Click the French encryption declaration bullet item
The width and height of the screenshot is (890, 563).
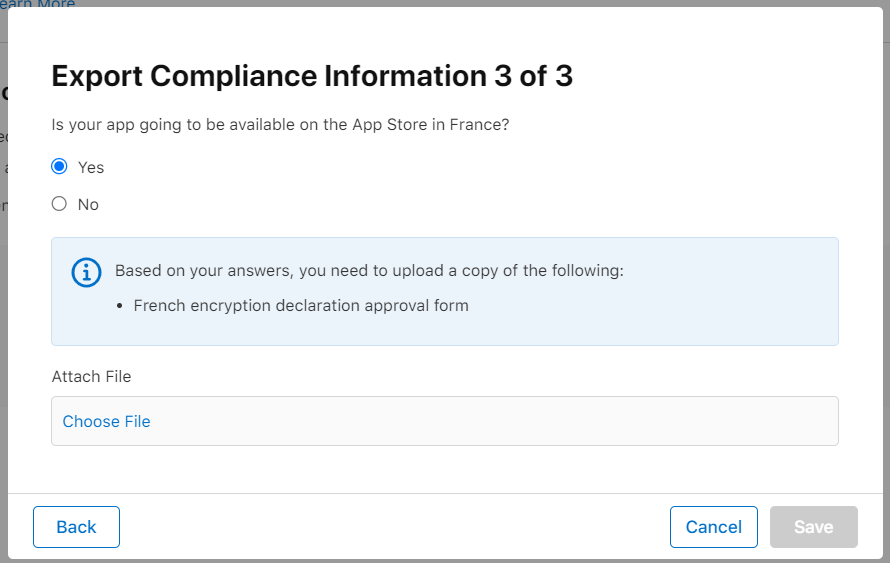tap(301, 305)
